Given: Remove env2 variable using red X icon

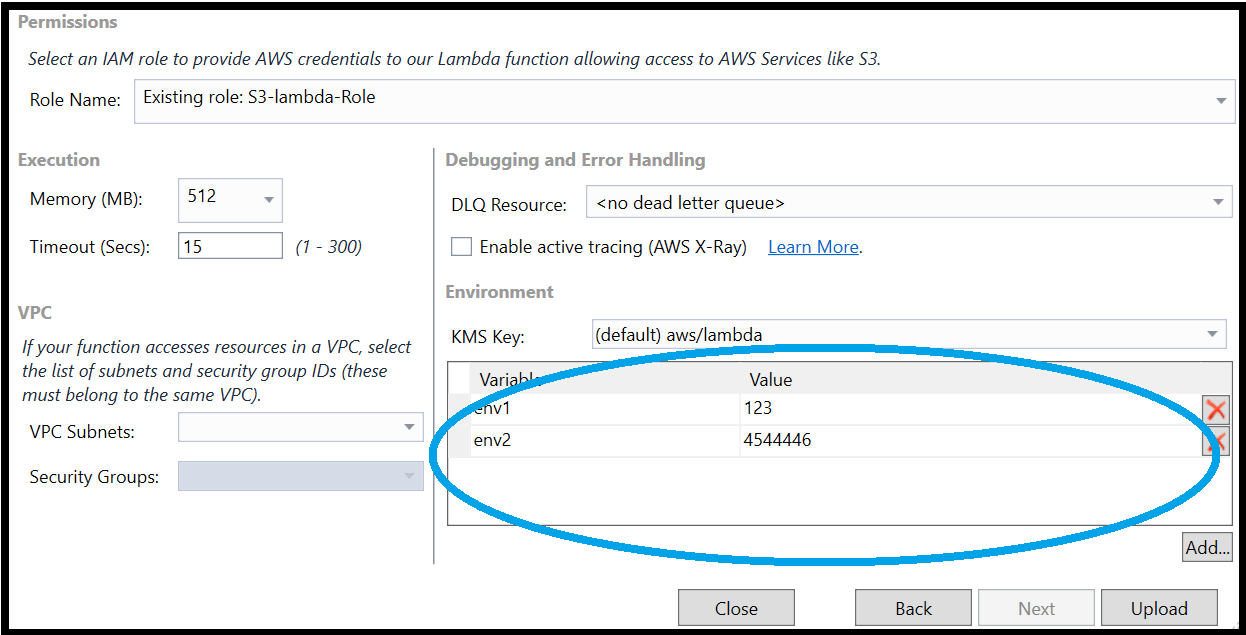Looking at the screenshot, I should click(x=1217, y=441).
